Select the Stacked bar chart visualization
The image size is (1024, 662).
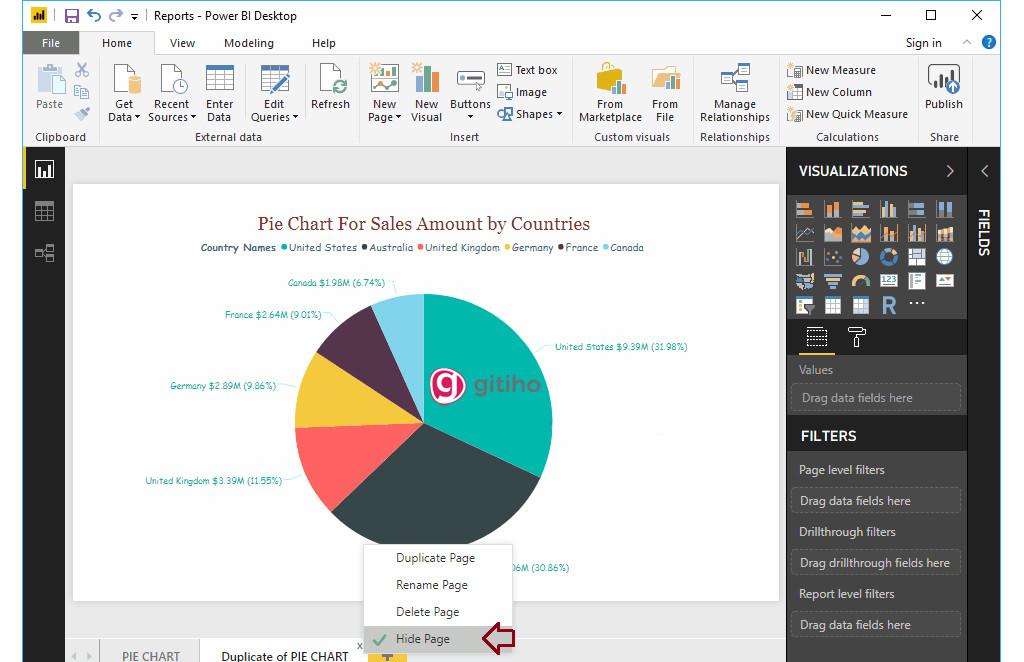[805, 209]
